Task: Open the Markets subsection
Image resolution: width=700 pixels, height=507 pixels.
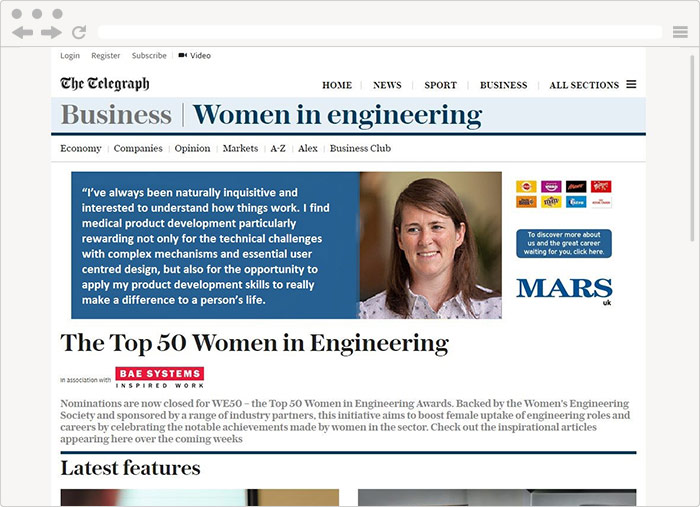Action: (240, 148)
